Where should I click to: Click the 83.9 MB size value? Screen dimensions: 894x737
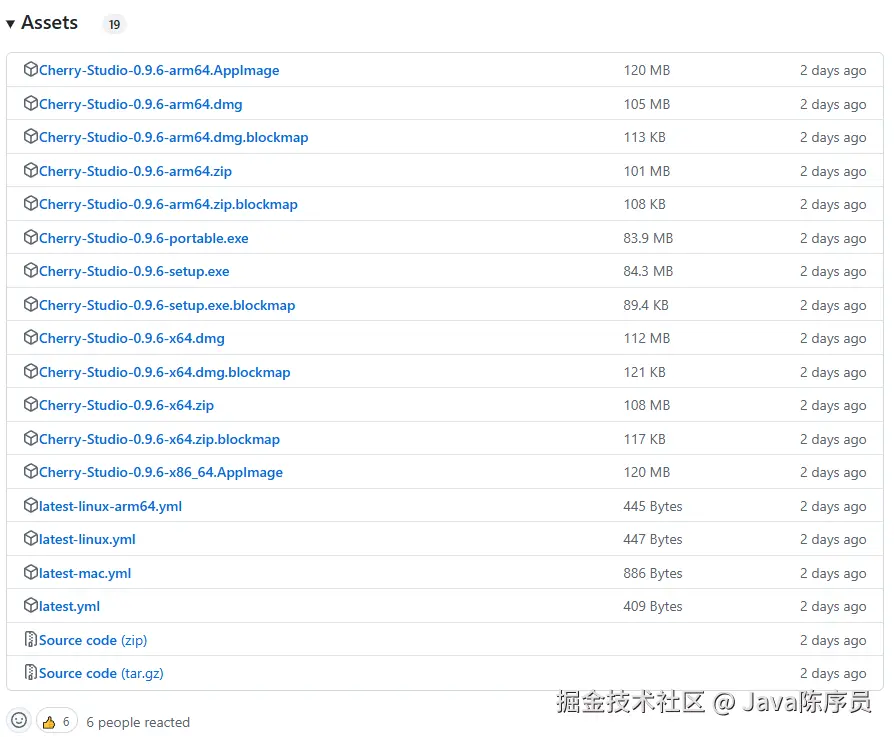pos(648,238)
